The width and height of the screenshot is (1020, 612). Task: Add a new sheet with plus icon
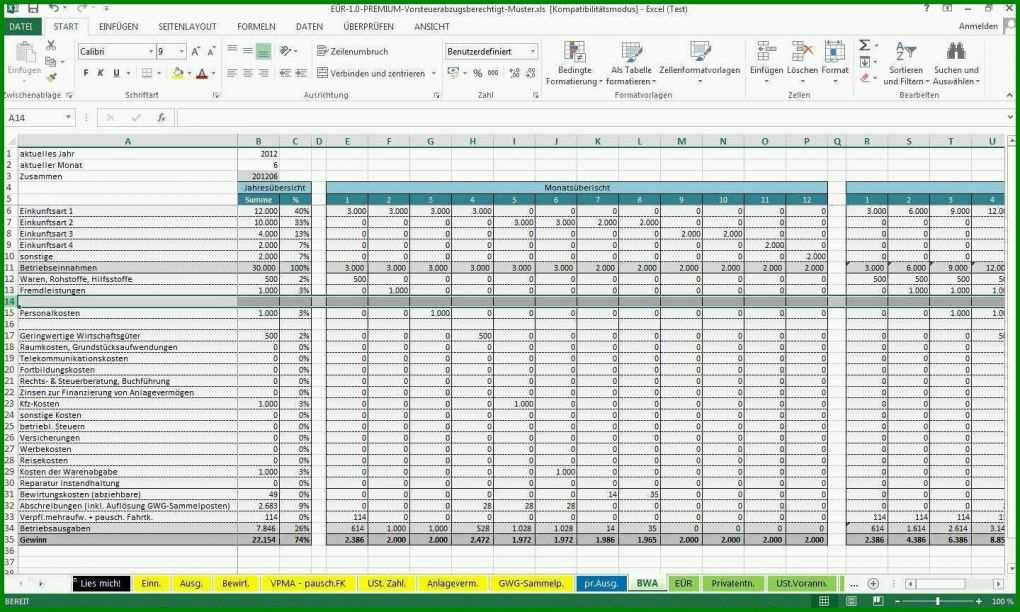point(873,583)
